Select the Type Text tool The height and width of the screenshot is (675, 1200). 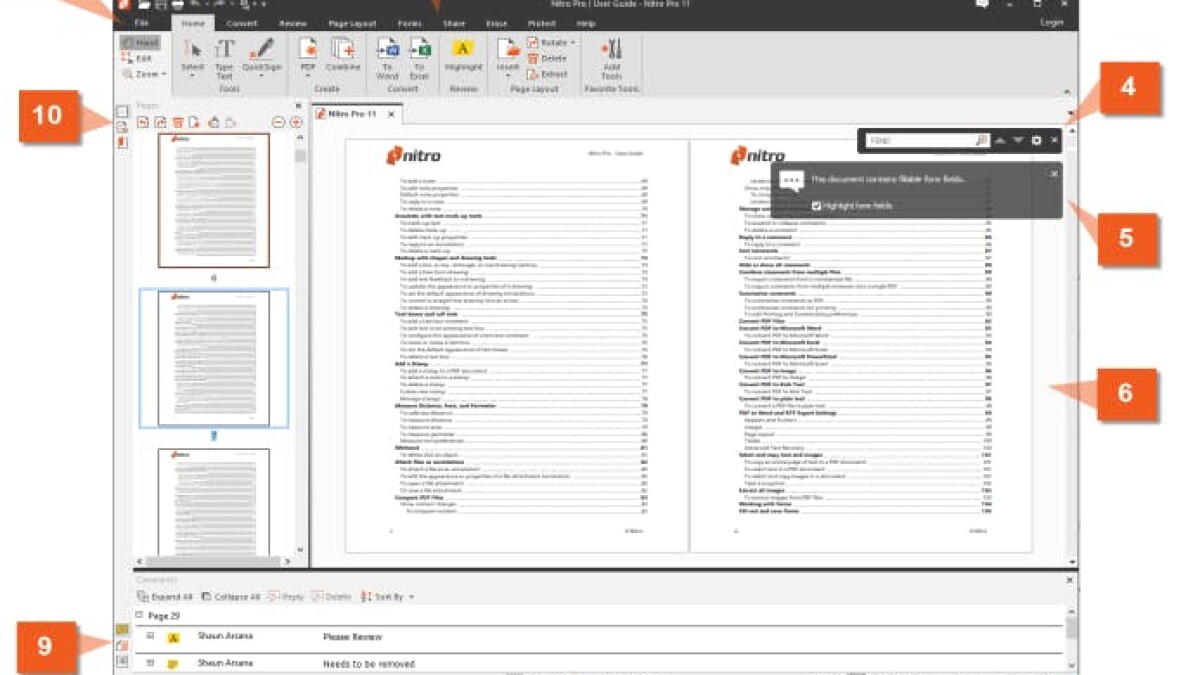point(224,55)
